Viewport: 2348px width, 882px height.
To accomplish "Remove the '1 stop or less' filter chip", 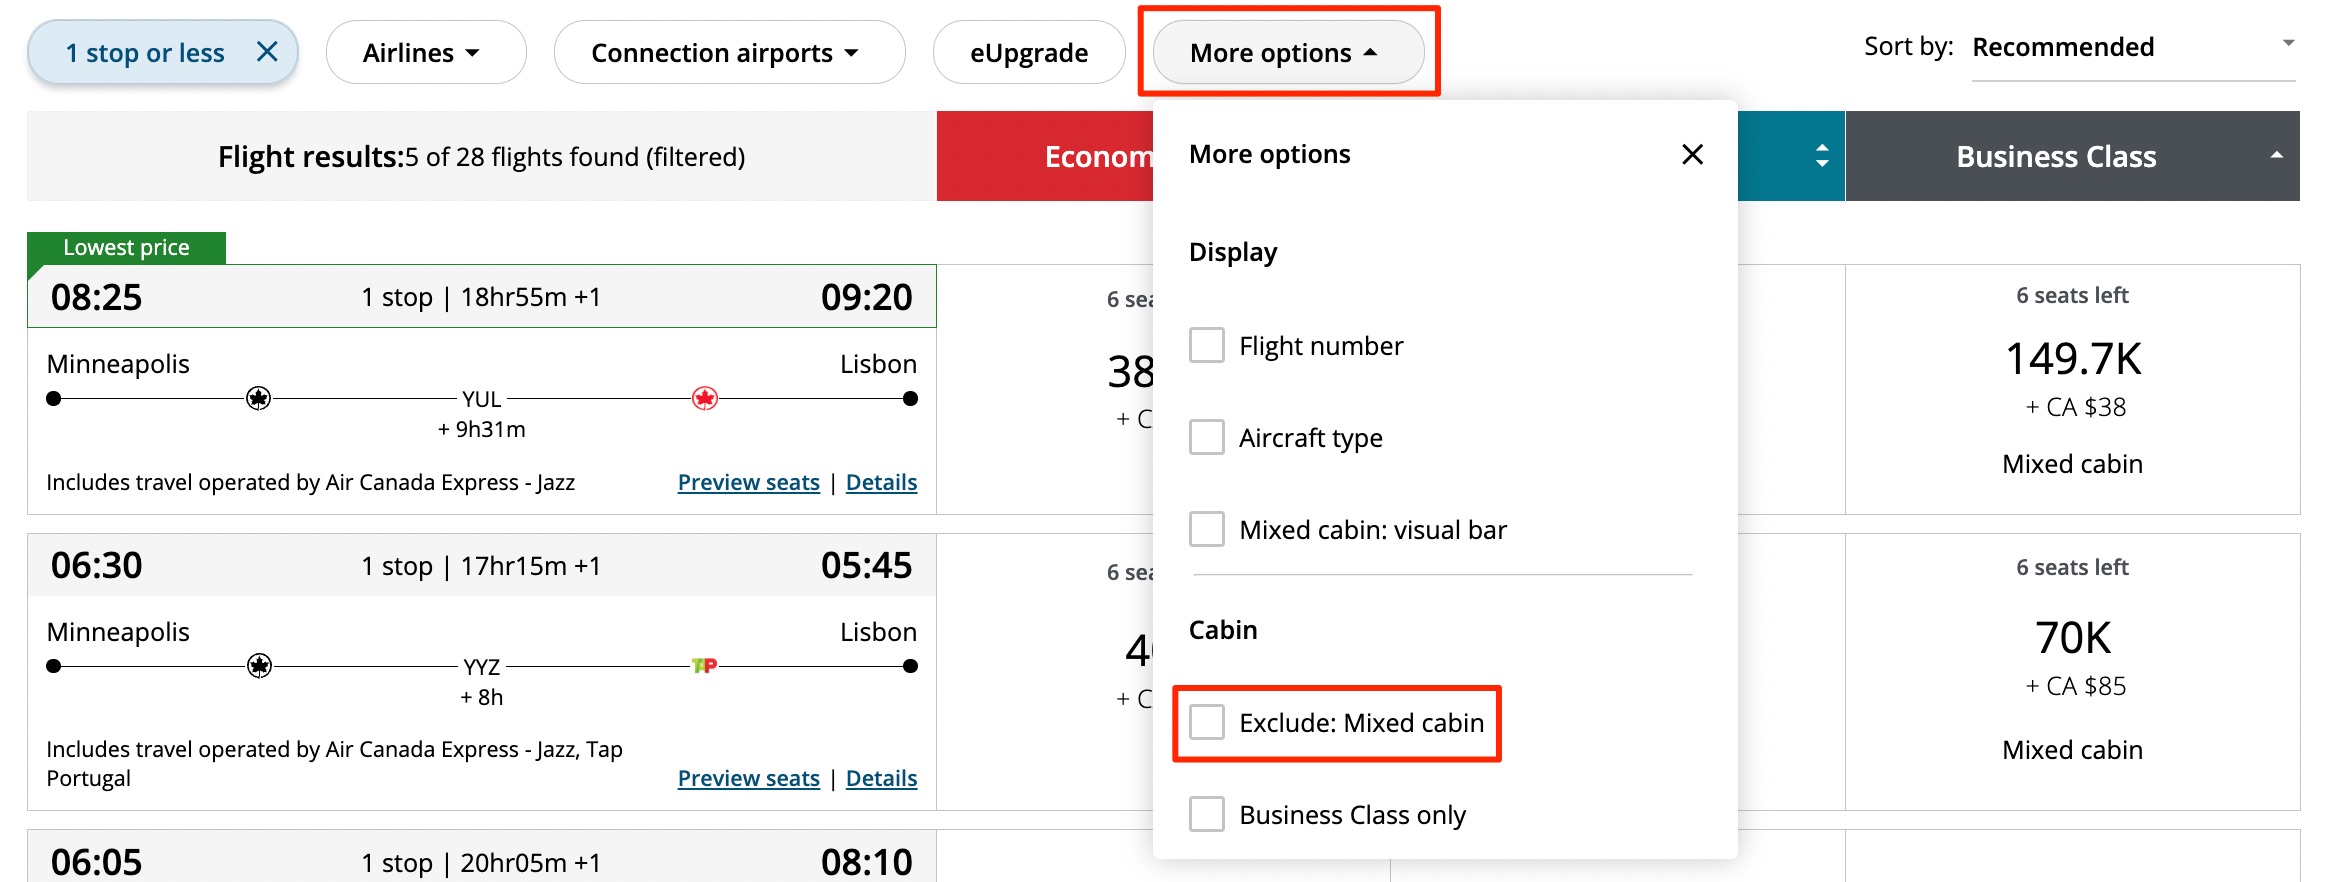I will point(266,52).
